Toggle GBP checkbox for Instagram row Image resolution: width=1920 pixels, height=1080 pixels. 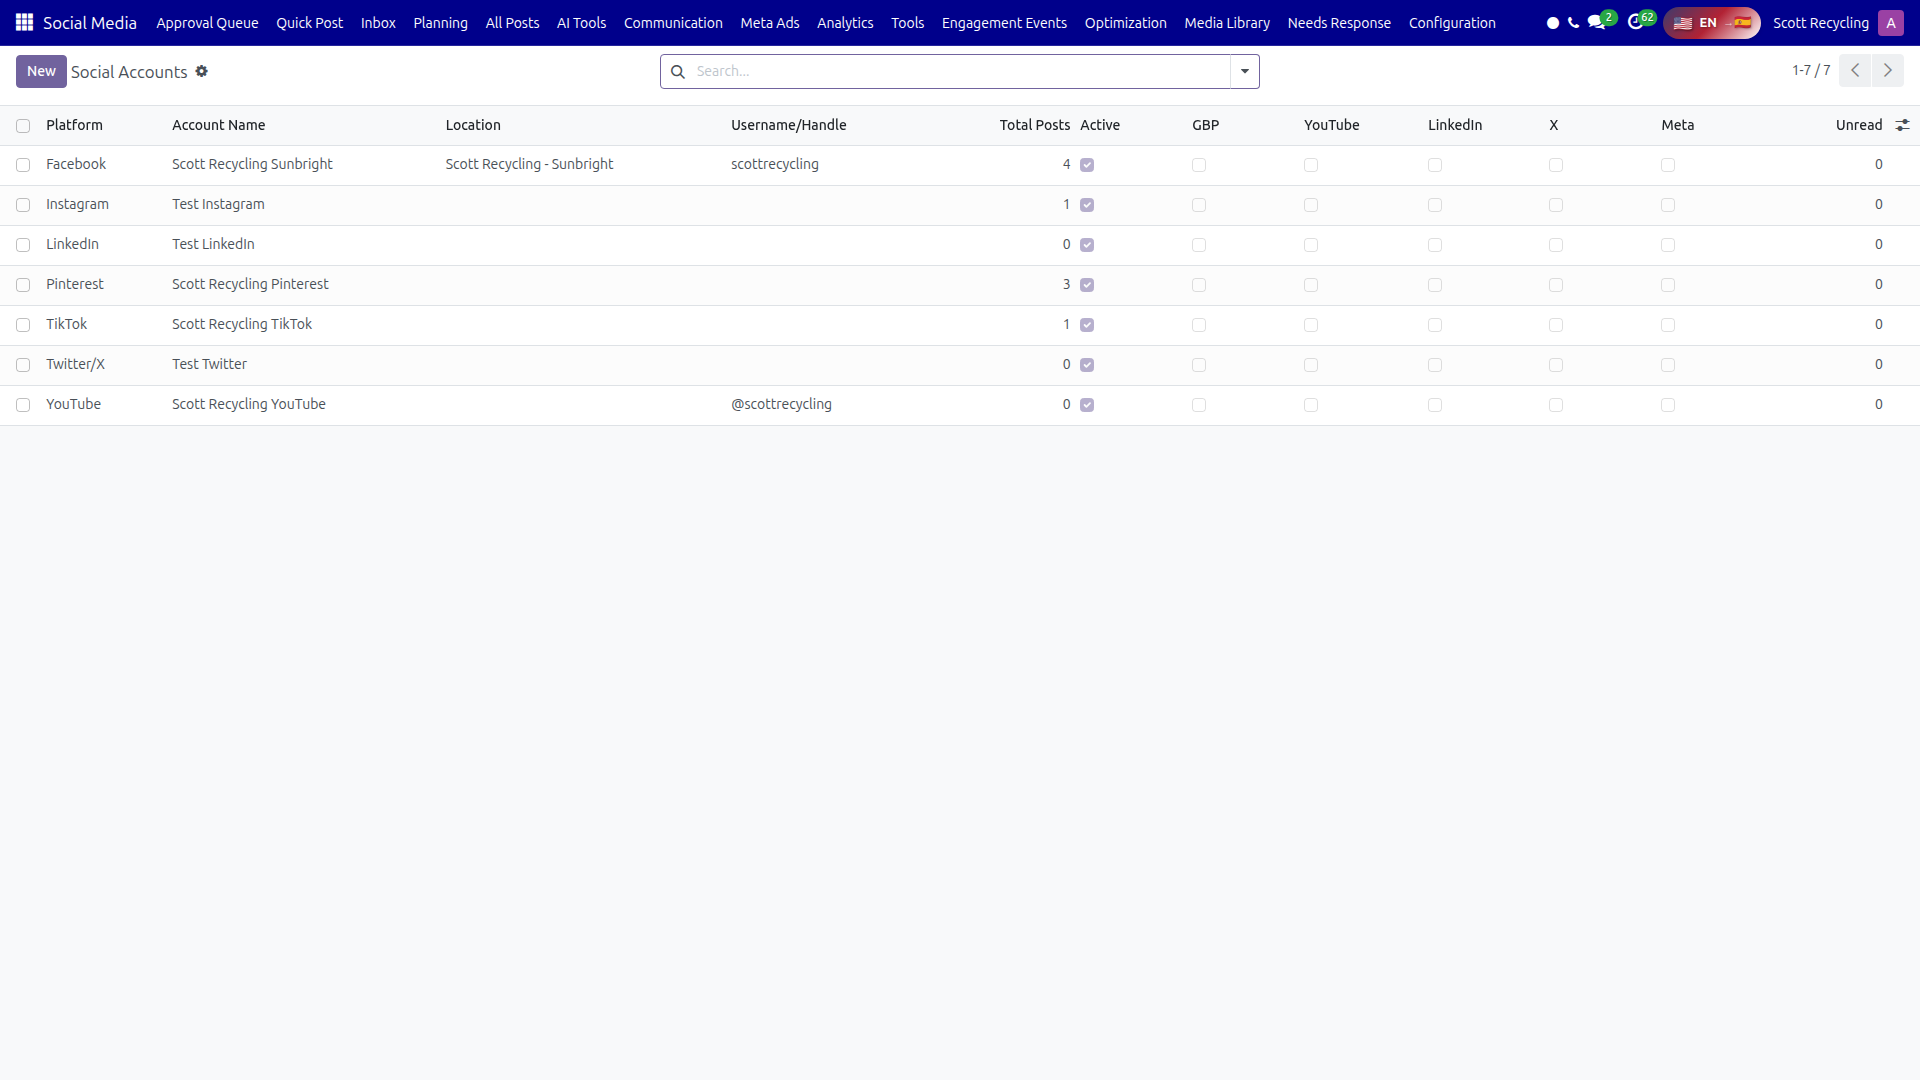1199,205
